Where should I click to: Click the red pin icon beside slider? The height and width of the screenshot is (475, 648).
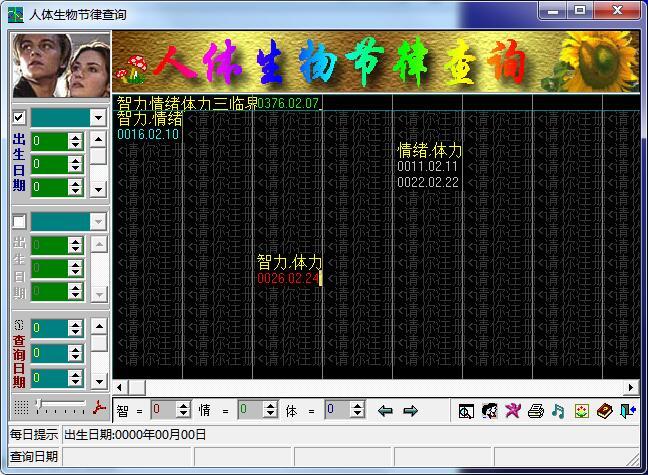tap(99, 408)
